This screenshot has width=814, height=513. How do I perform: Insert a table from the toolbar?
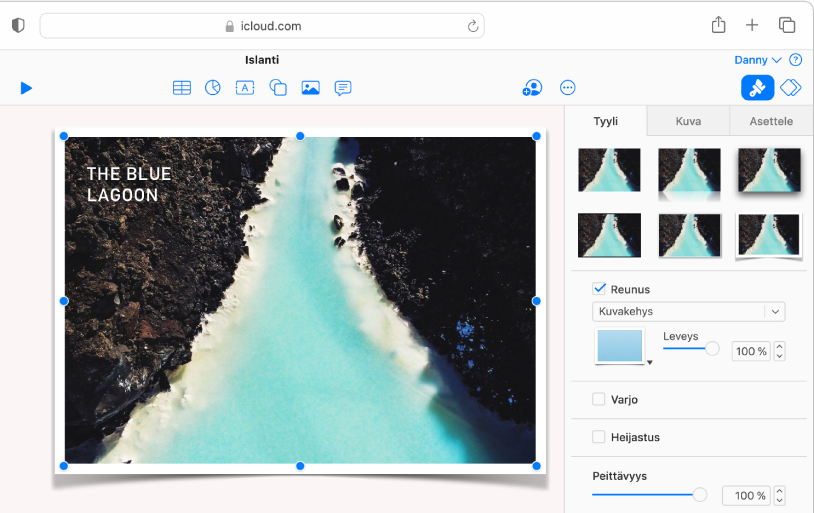(x=181, y=88)
